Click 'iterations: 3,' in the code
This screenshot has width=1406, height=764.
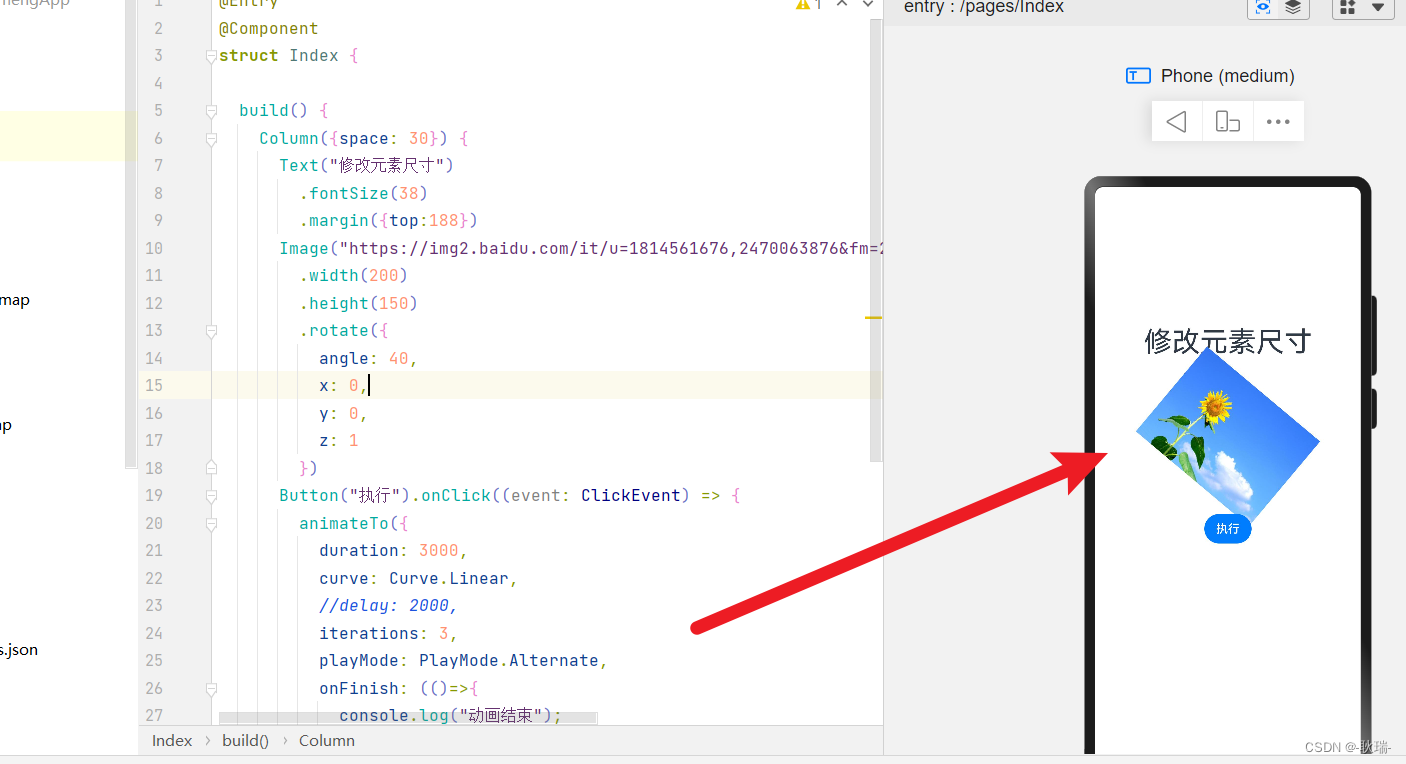388,633
